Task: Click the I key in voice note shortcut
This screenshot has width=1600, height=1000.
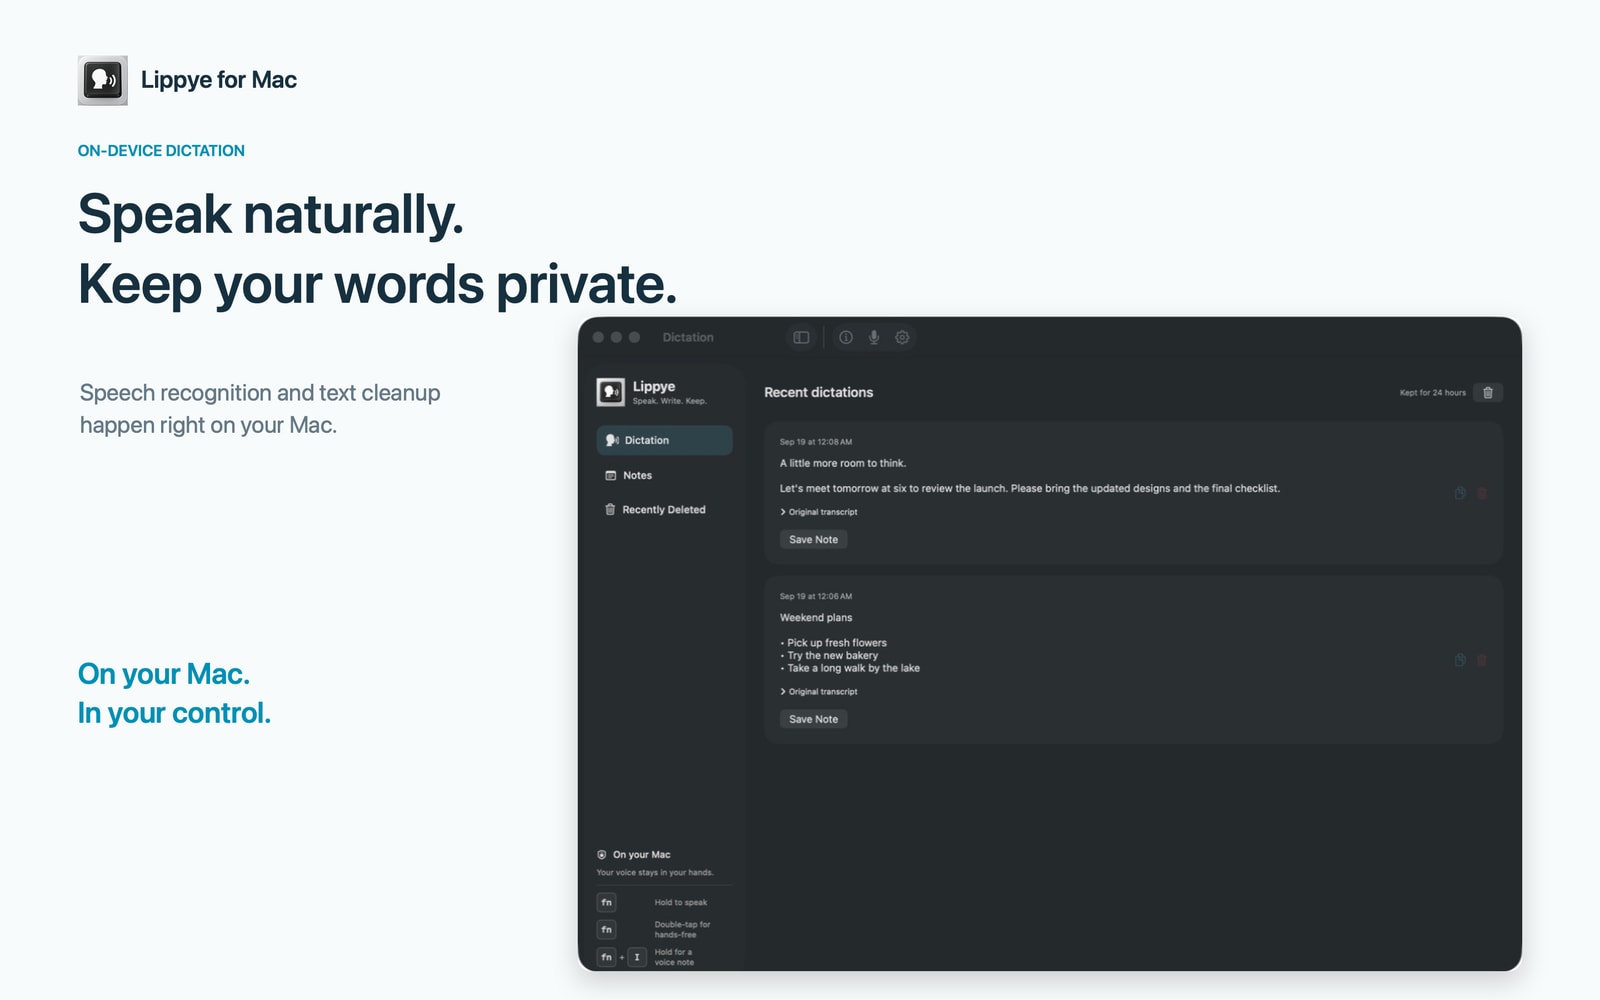Action: 637,957
